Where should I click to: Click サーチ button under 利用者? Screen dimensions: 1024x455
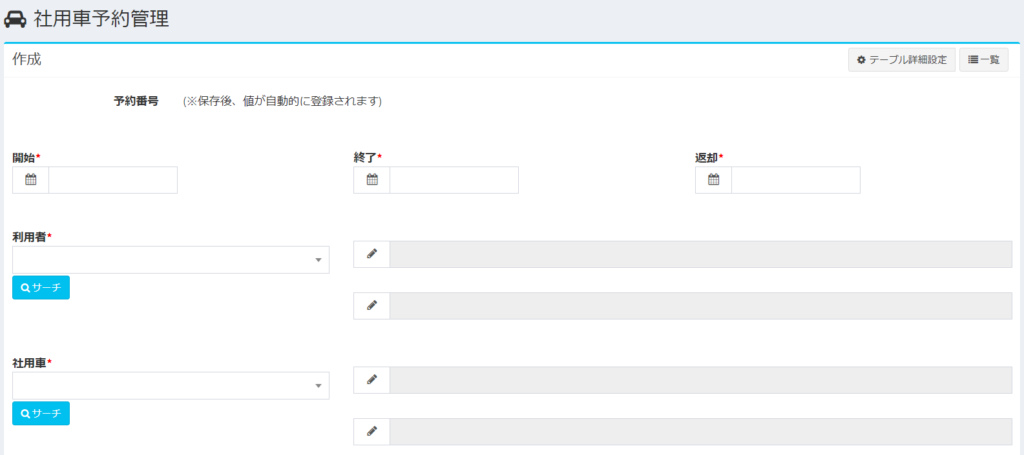pyautogui.click(x=41, y=287)
